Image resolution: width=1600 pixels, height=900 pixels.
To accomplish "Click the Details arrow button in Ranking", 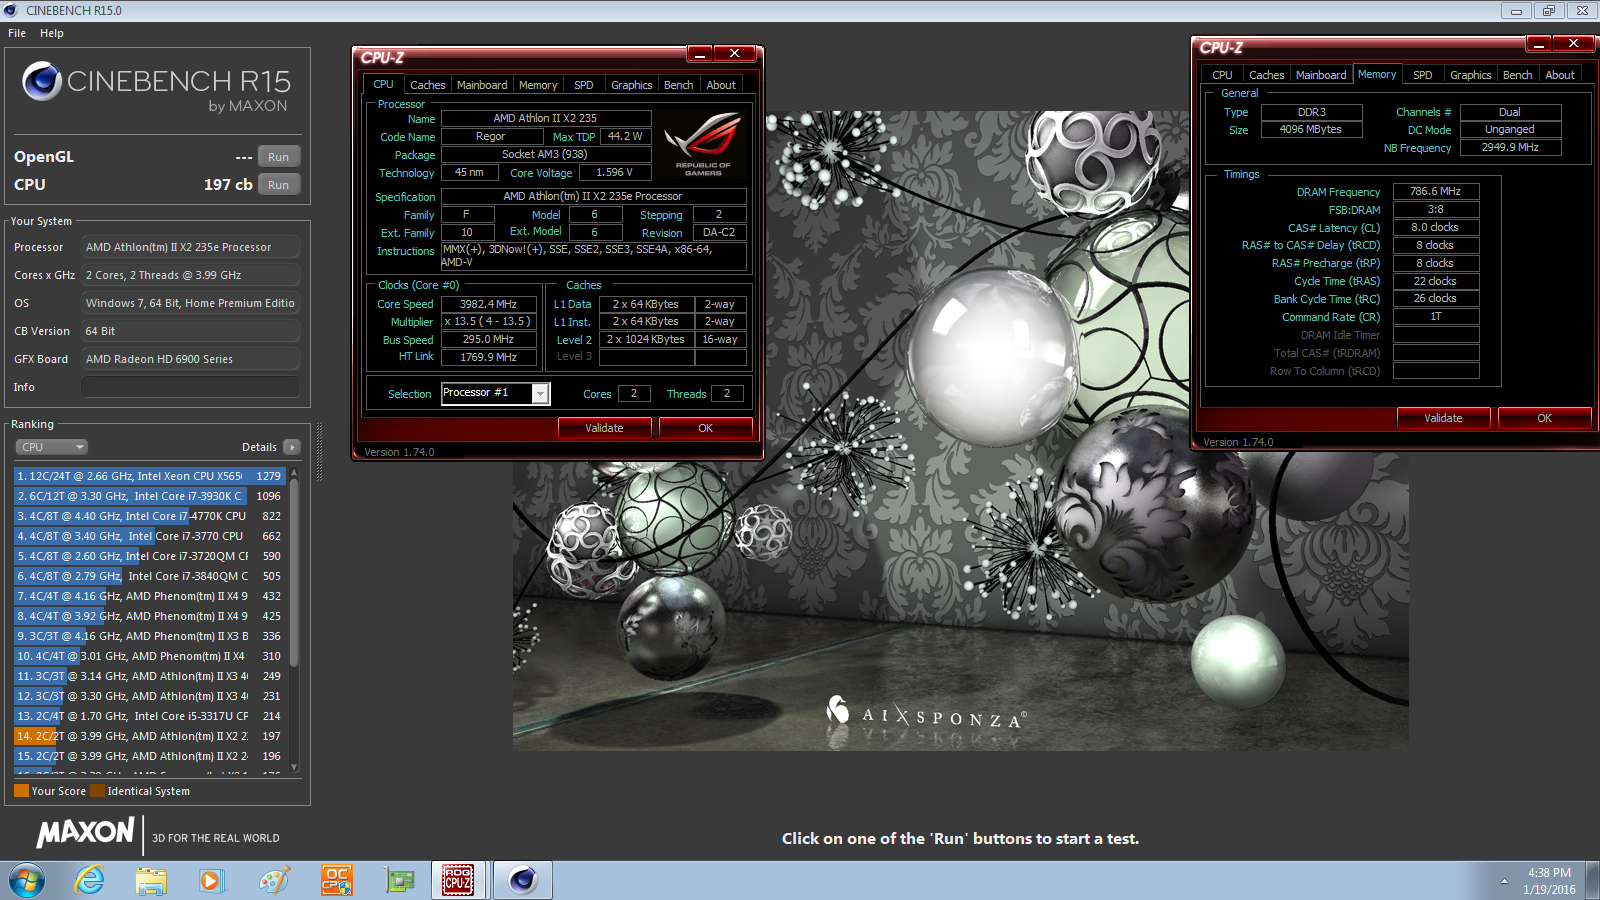I will pyautogui.click(x=292, y=447).
